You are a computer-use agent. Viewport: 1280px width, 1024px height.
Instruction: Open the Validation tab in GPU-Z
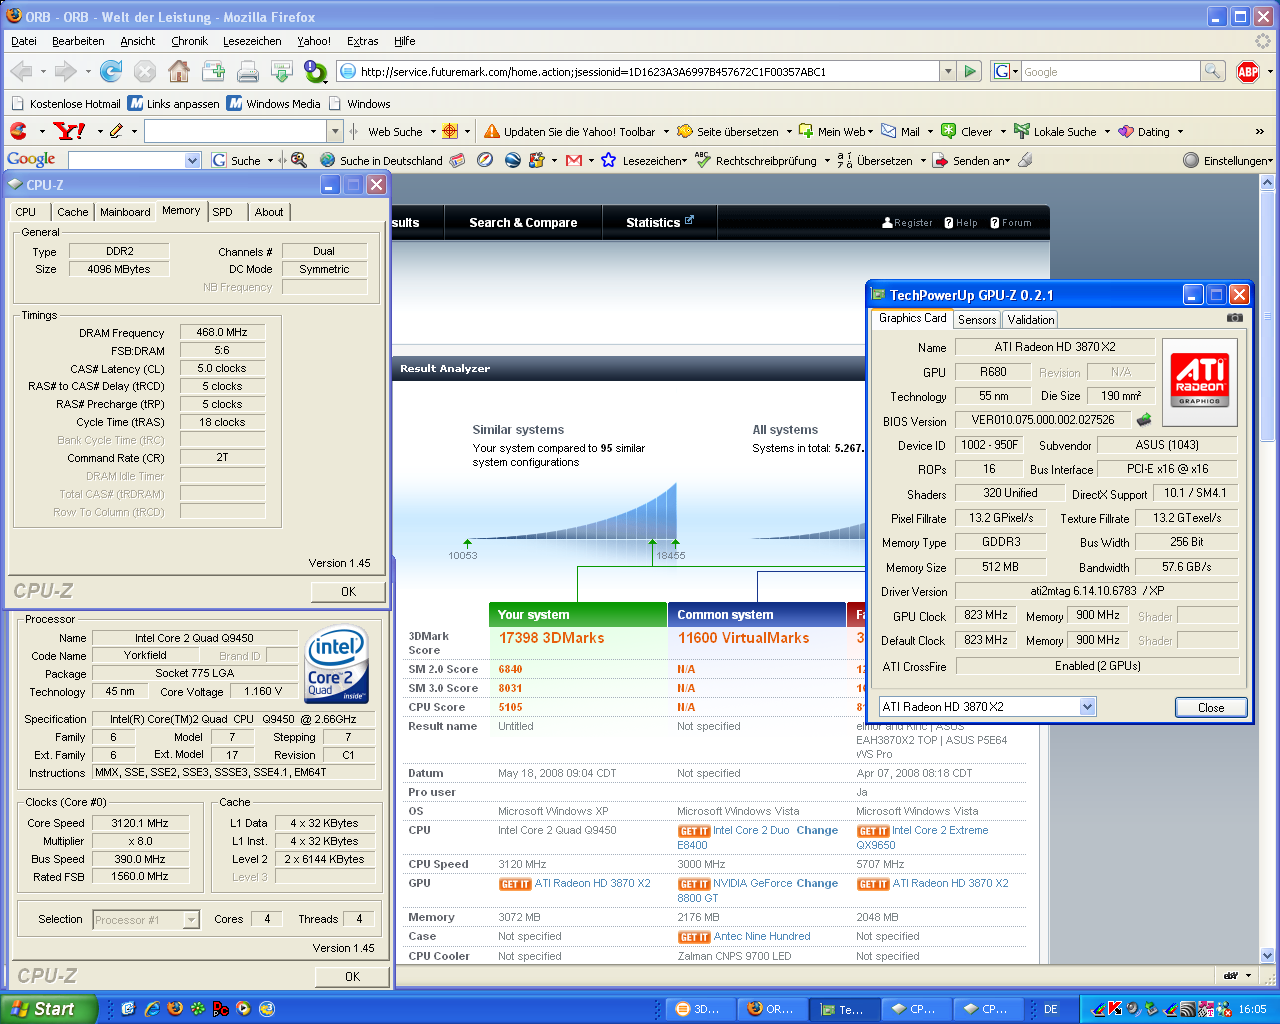pos(1030,320)
